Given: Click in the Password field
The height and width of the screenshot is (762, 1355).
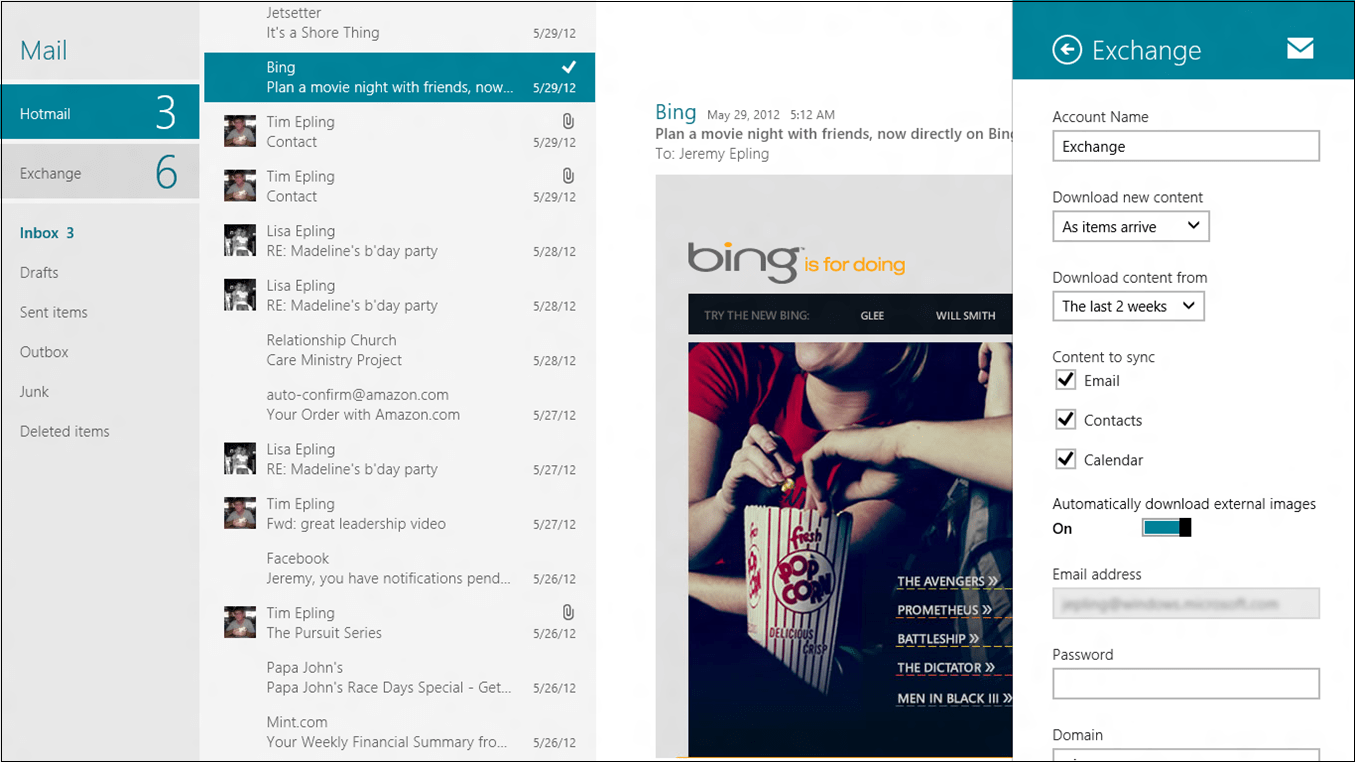Looking at the screenshot, I should 1186,684.
